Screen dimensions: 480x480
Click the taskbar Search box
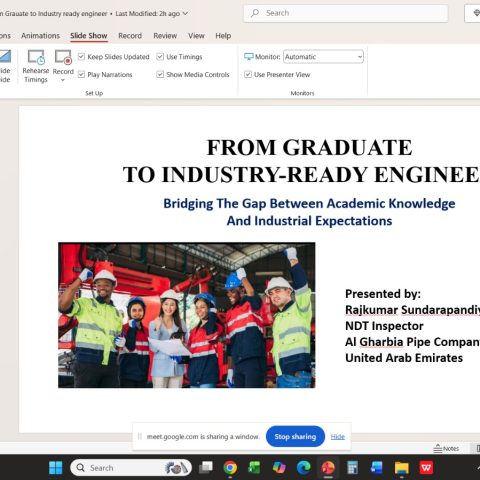coord(131,468)
